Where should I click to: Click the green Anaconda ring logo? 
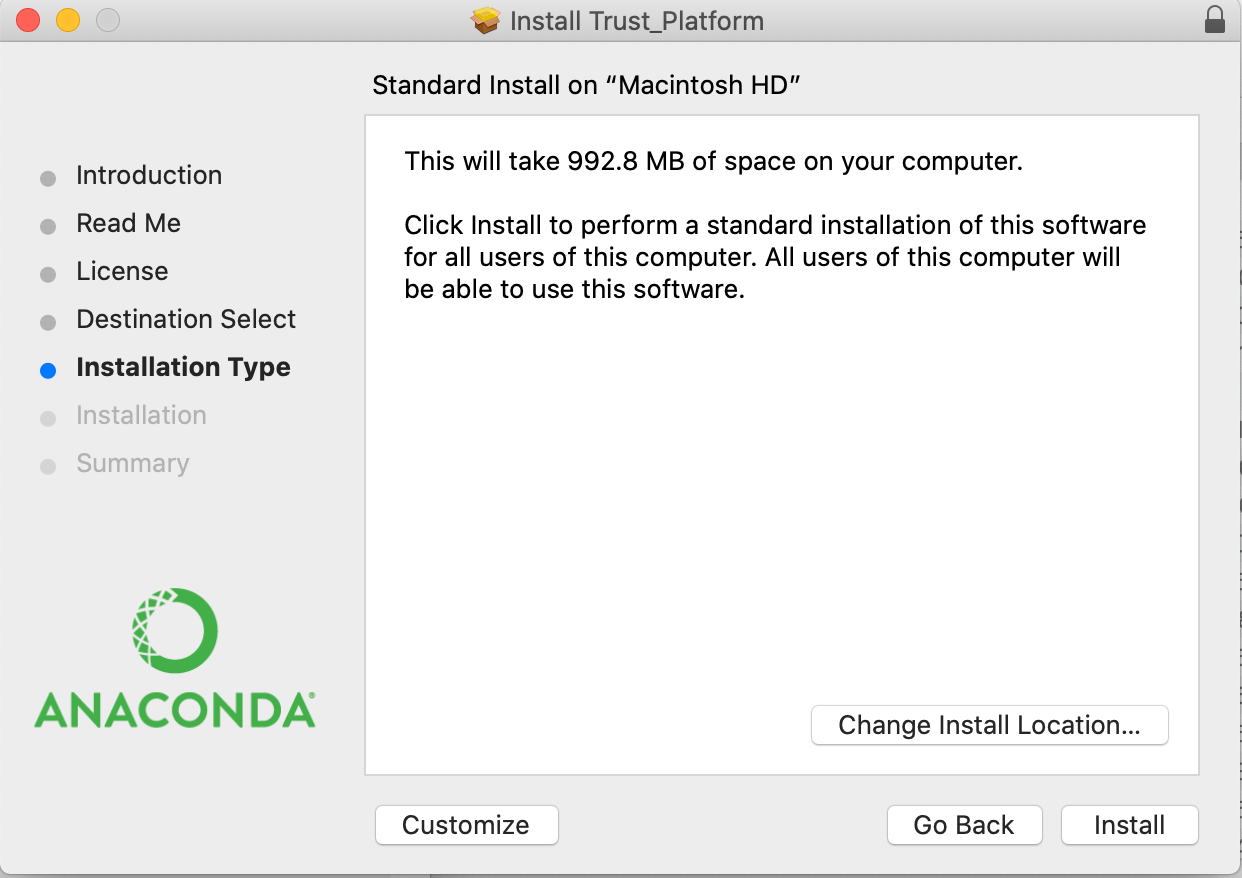tap(175, 630)
